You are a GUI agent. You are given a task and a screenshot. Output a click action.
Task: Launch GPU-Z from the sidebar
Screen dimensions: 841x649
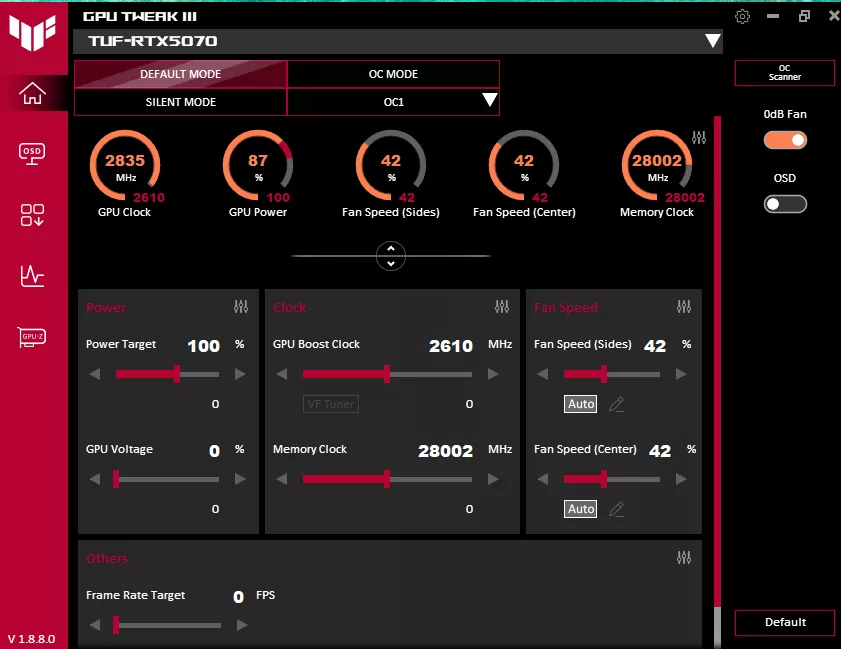click(32, 337)
